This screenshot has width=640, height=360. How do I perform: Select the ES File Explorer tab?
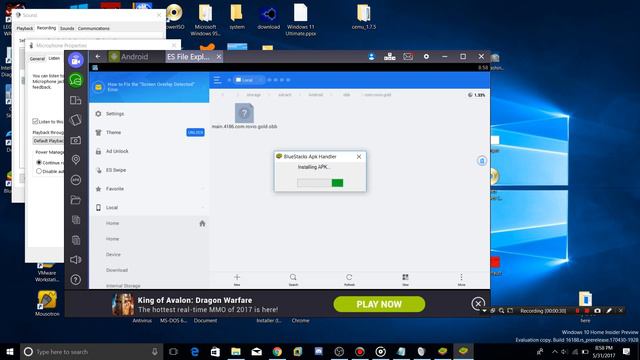pyautogui.click(x=189, y=57)
